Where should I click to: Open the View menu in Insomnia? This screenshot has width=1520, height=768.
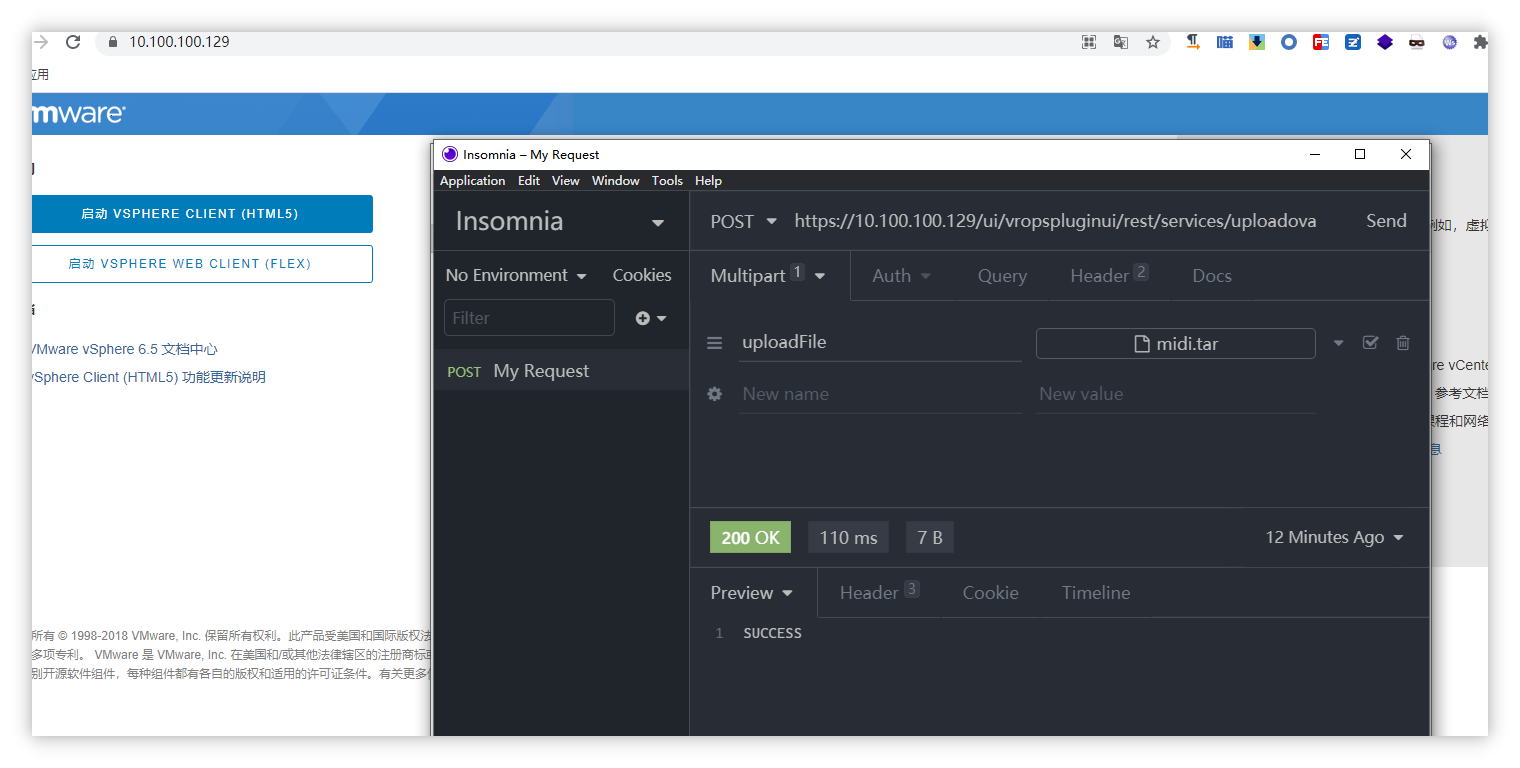pos(566,181)
